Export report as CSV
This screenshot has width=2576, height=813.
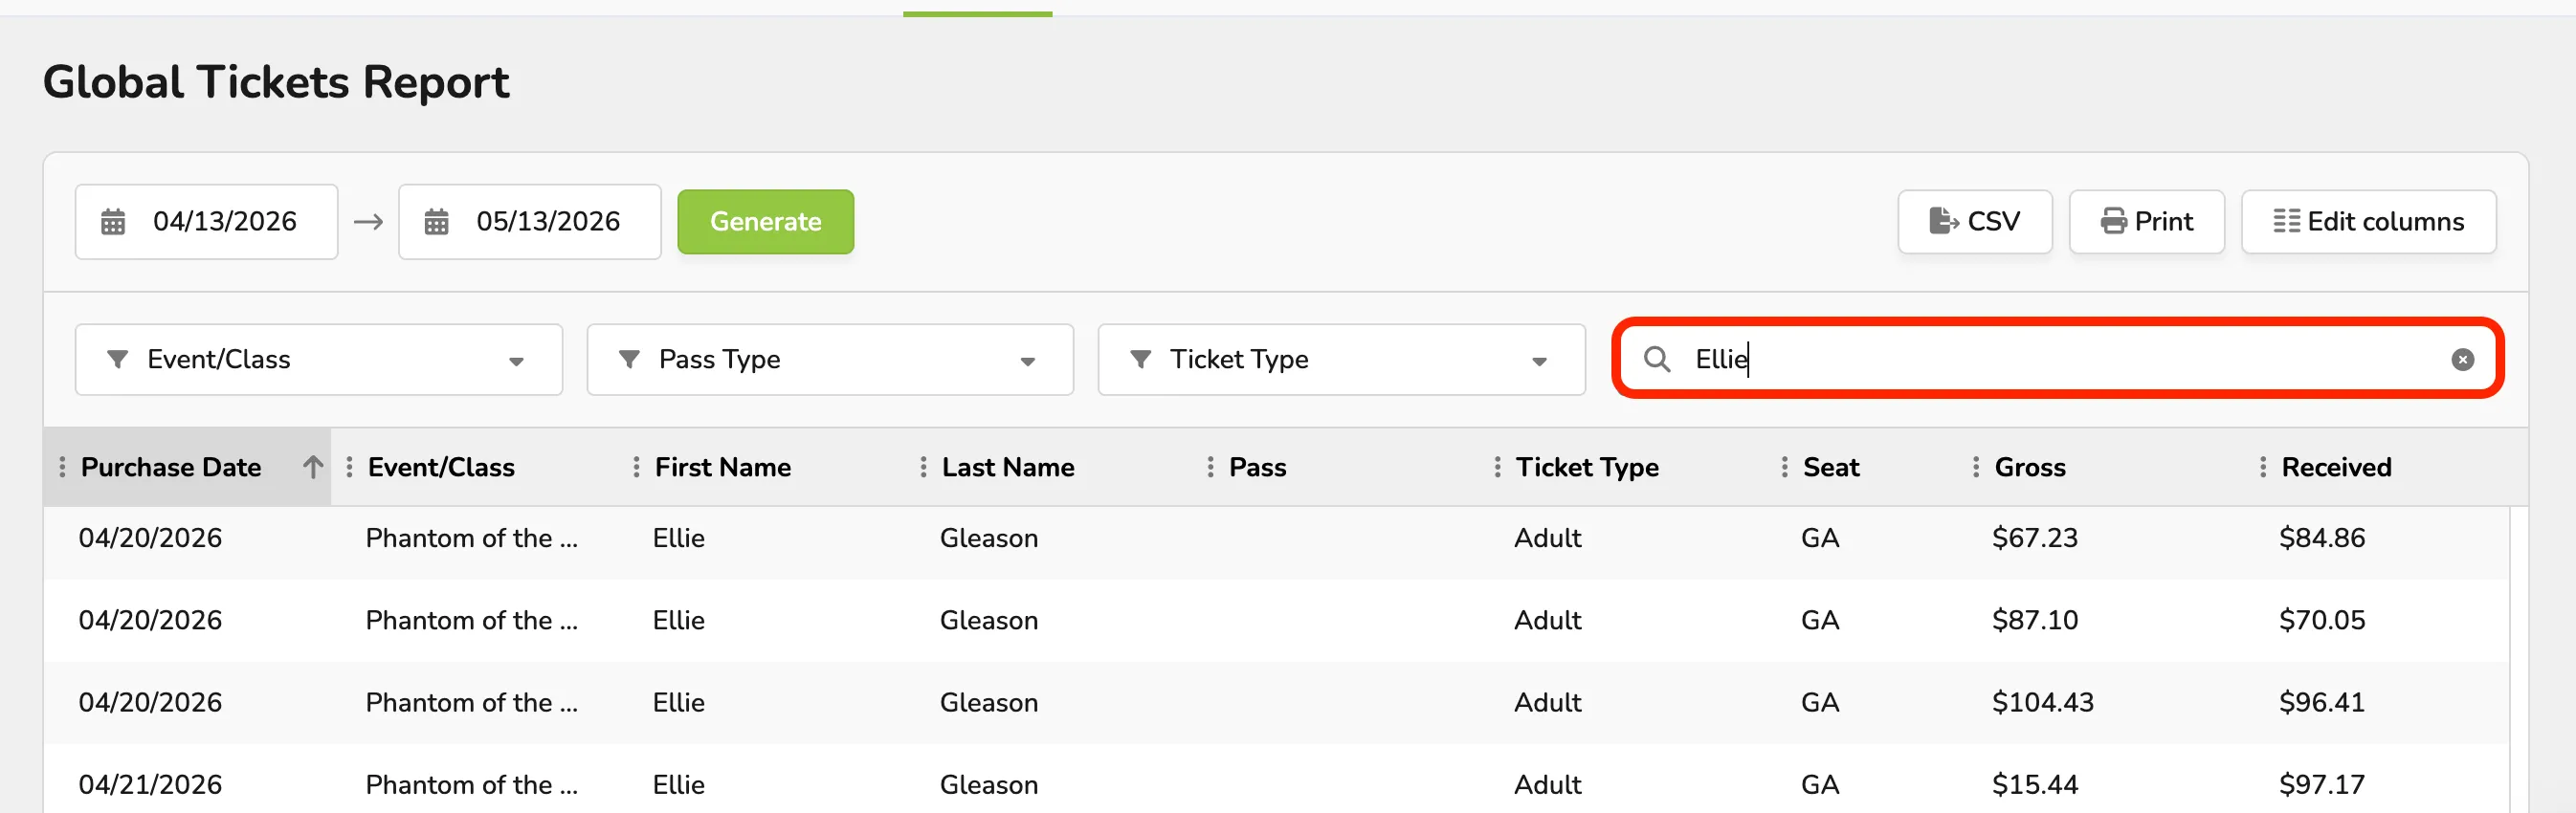click(1974, 222)
